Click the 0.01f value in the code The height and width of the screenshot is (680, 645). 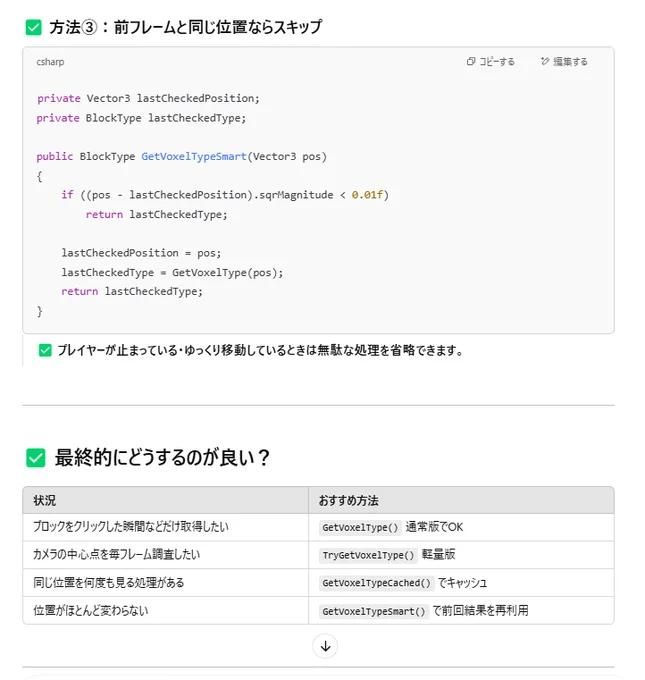367,195
